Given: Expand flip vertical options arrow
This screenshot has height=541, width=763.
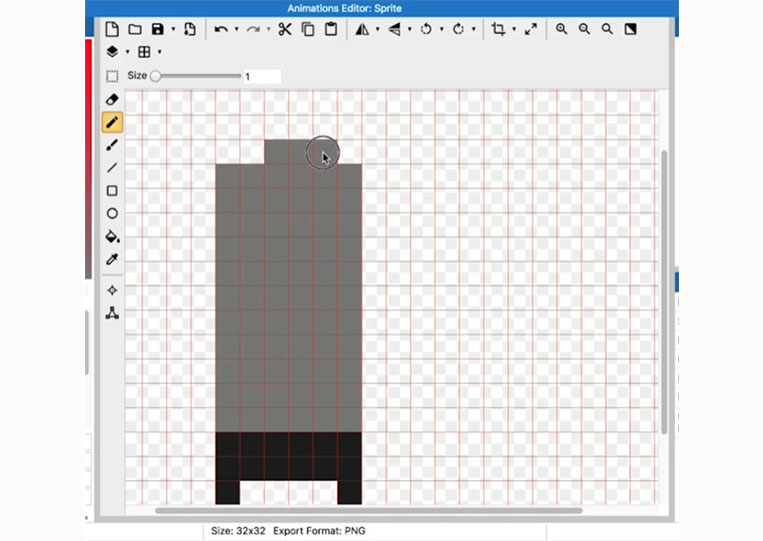Looking at the screenshot, I should [410, 29].
